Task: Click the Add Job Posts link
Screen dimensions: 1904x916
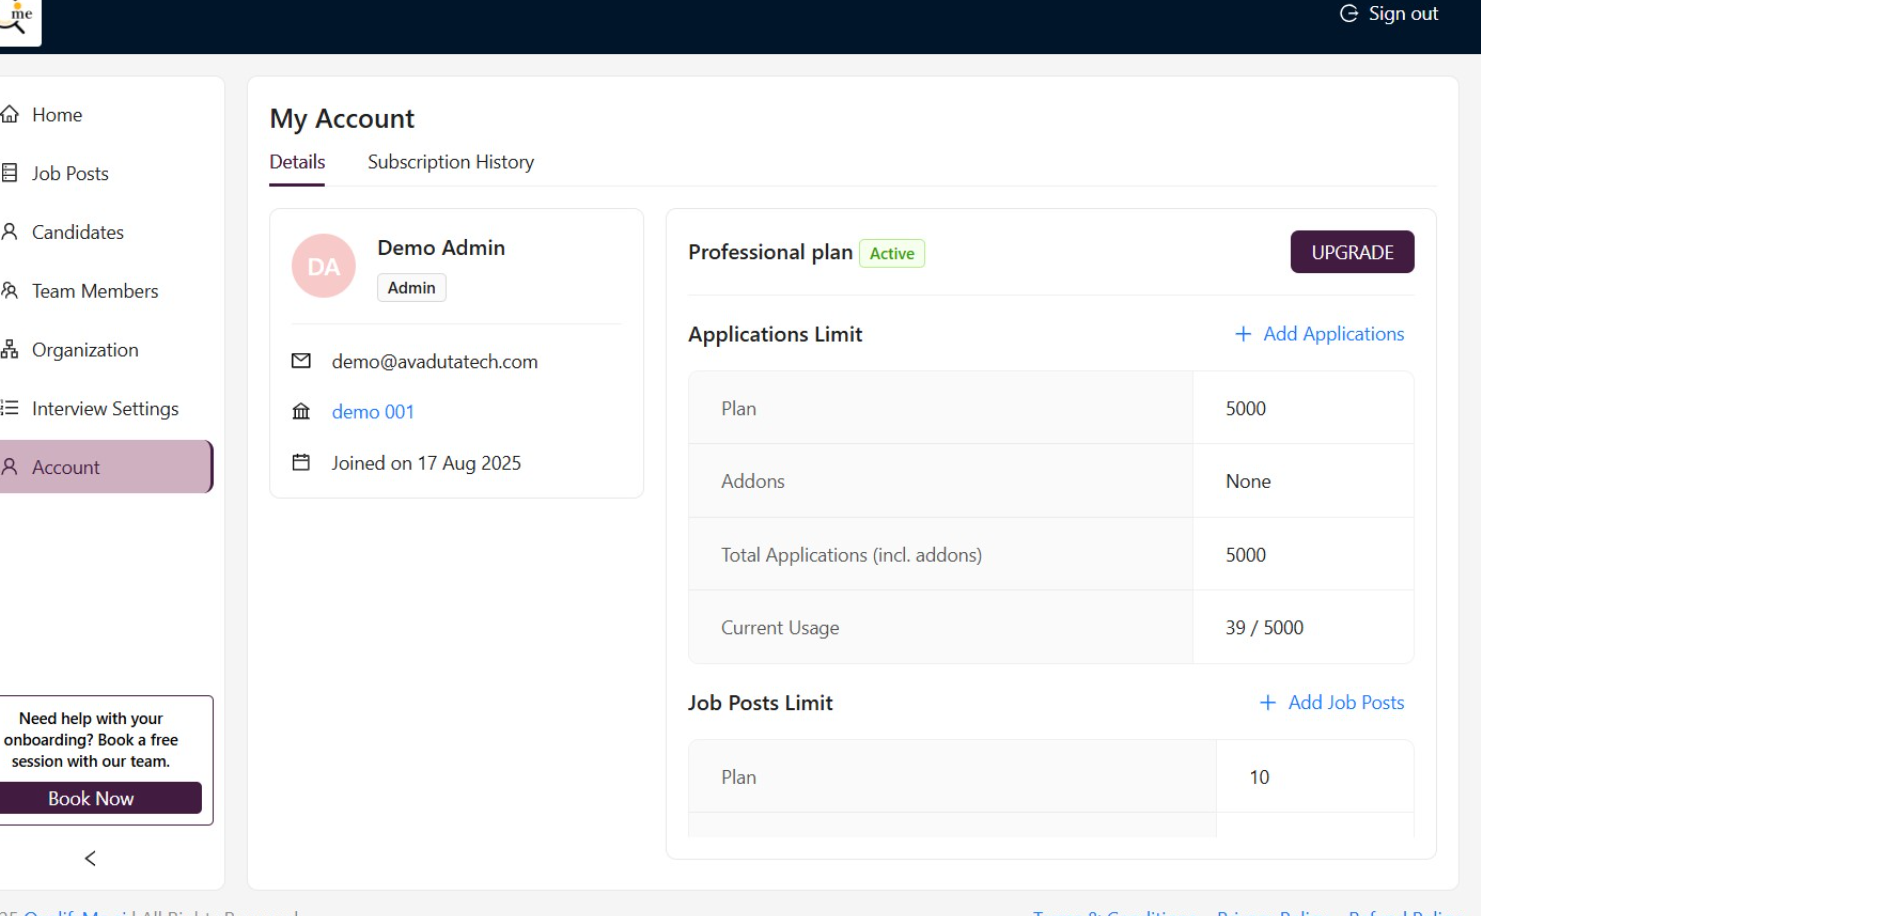Action: pos(1332,703)
